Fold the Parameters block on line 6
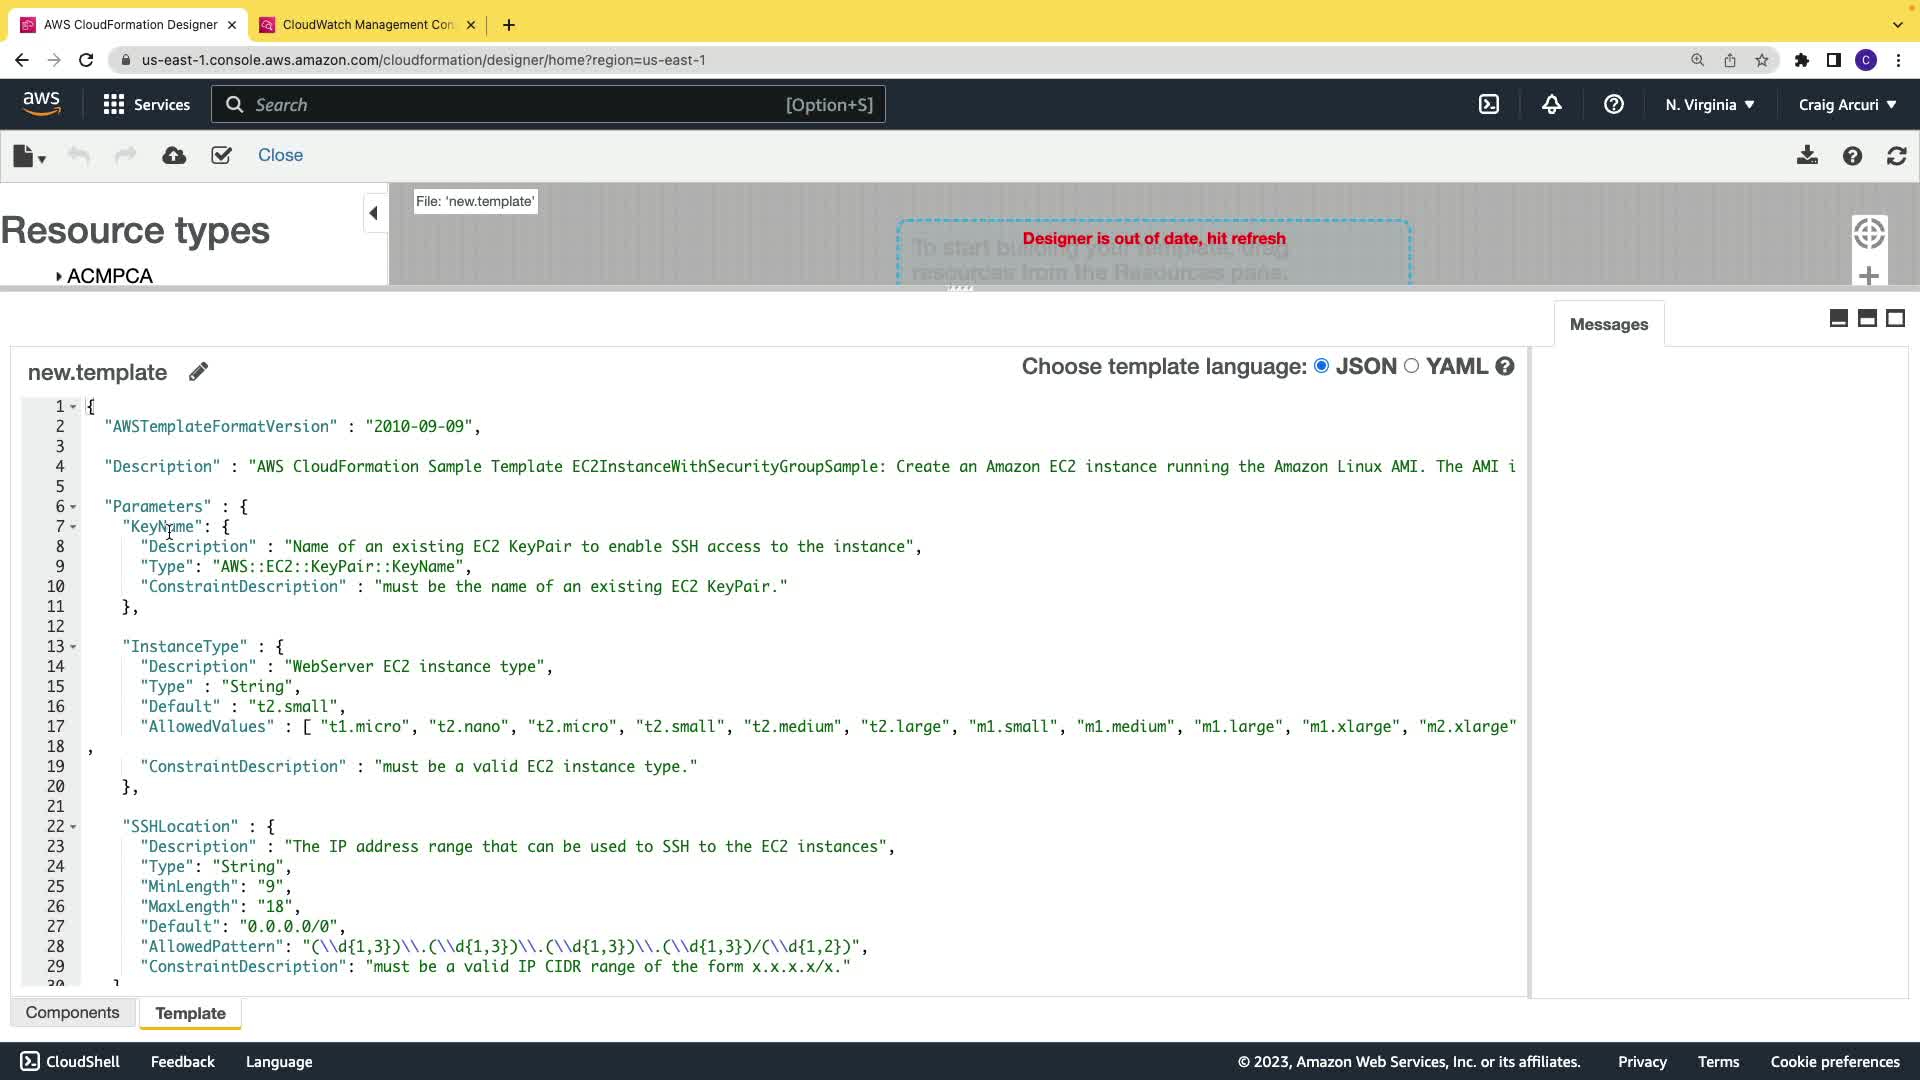The width and height of the screenshot is (1920, 1080). (x=73, y=507)
